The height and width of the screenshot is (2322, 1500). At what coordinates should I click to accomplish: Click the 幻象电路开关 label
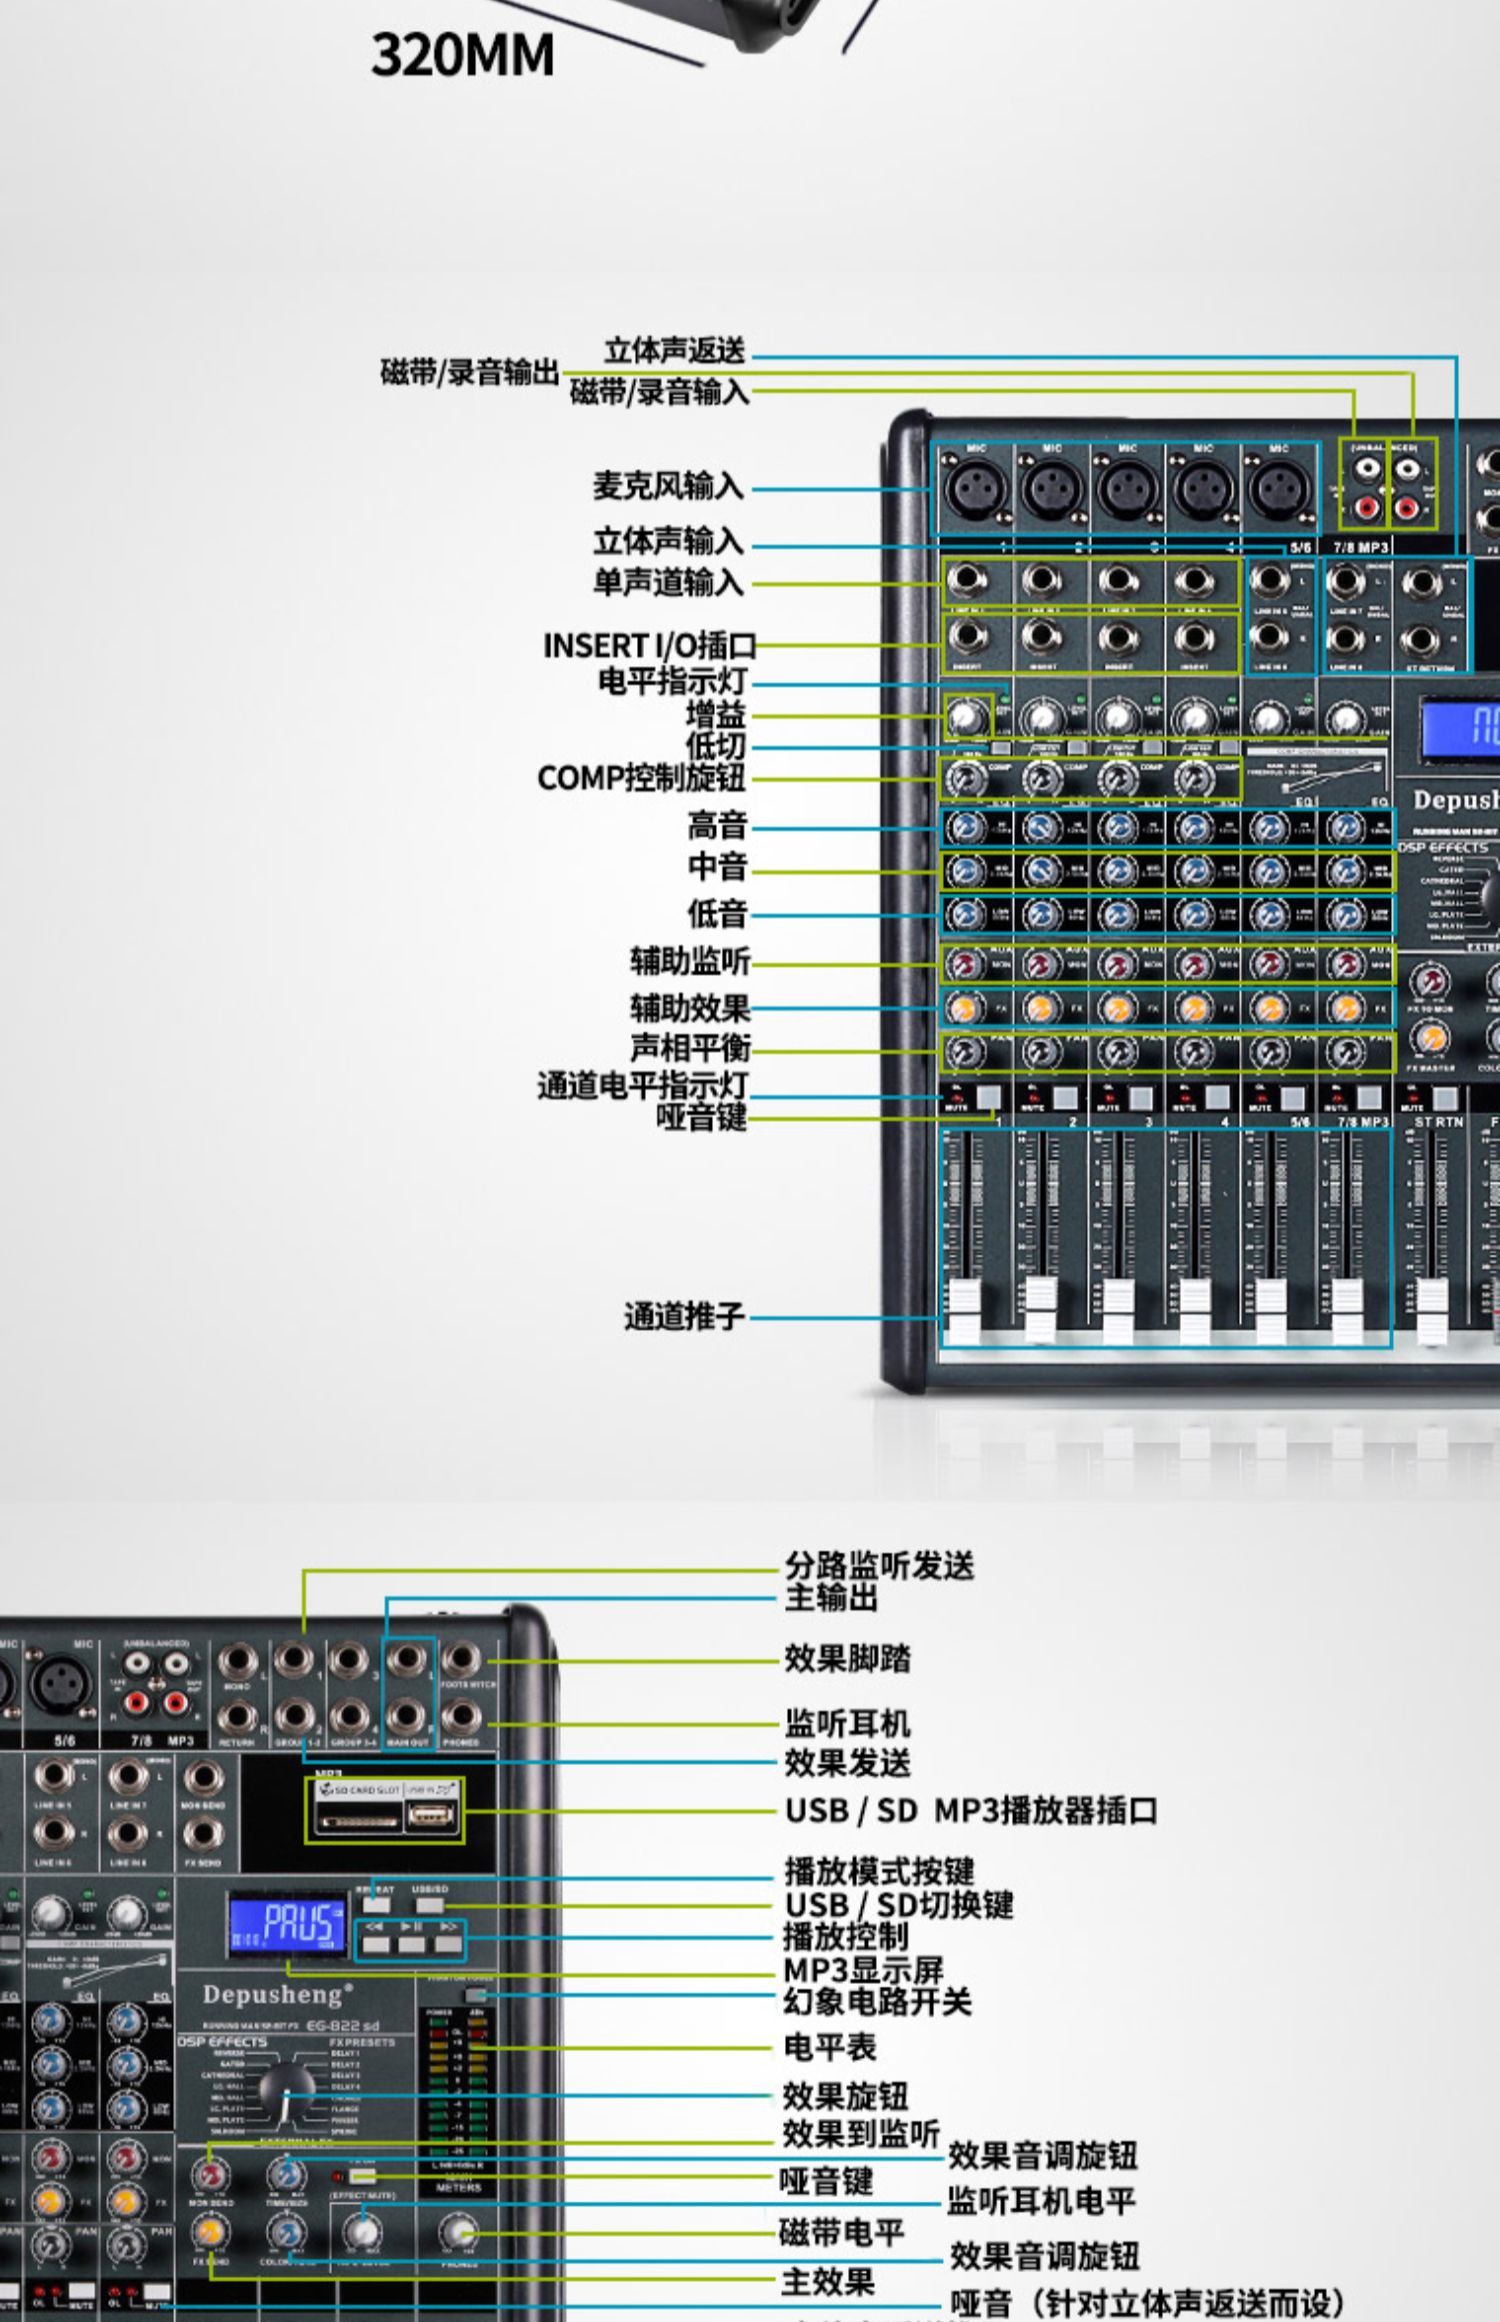tap(878, 2002)
